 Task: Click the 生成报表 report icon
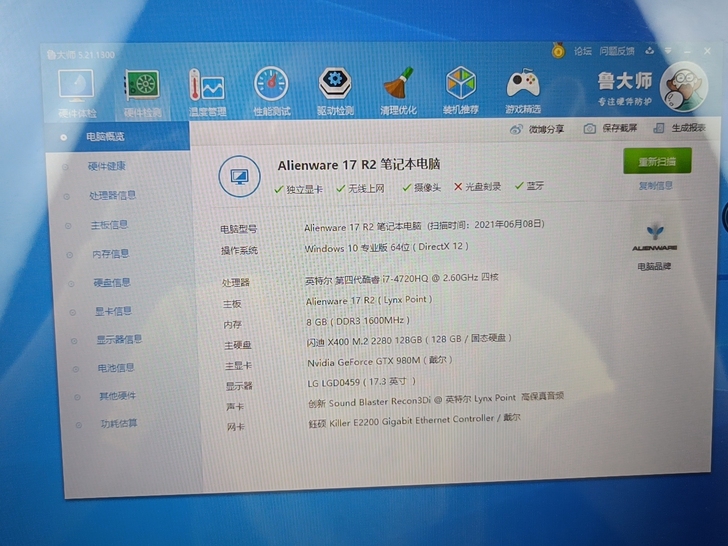point(658,128)
